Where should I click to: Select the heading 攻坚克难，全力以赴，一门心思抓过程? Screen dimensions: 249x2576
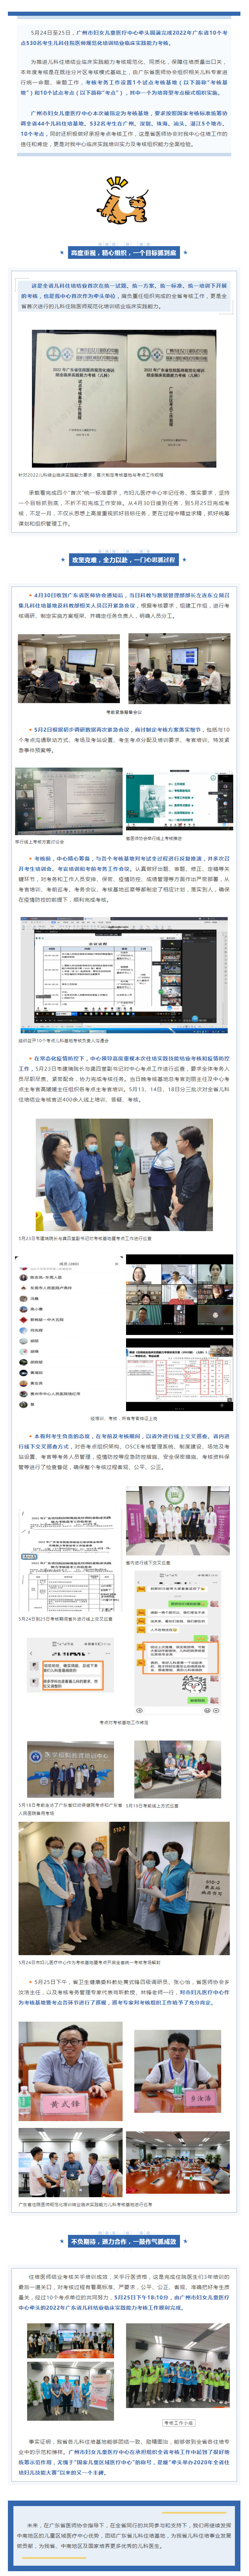click(x=124, y=560)
